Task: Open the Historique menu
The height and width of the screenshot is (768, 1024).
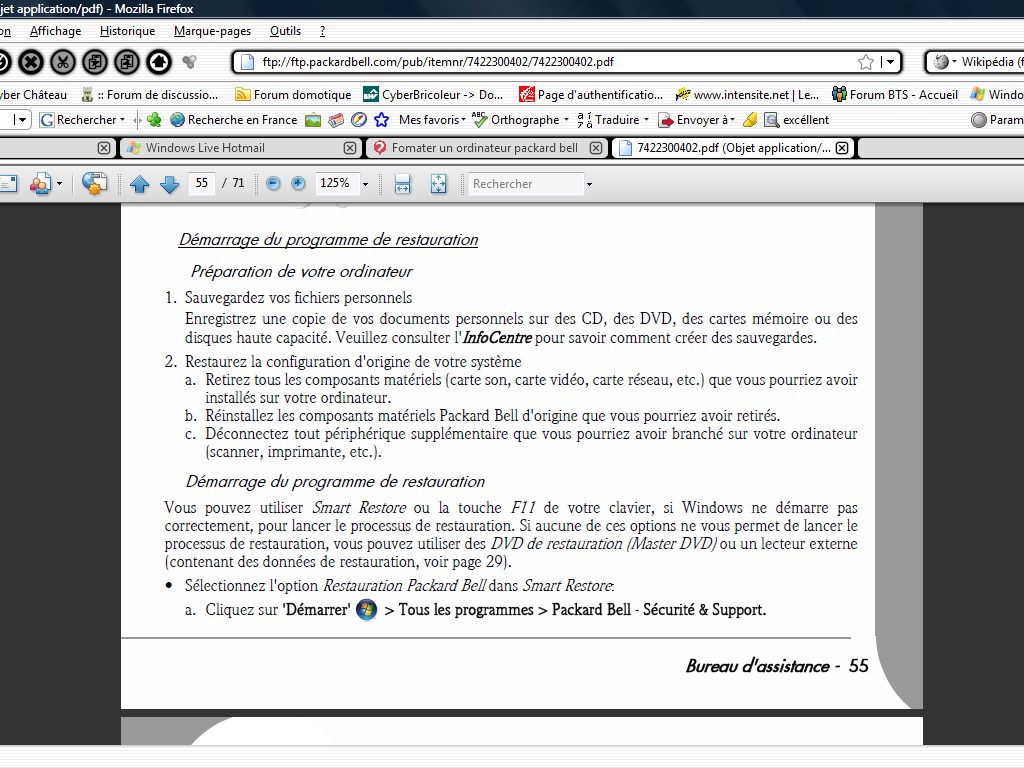Action: (127, 31)
